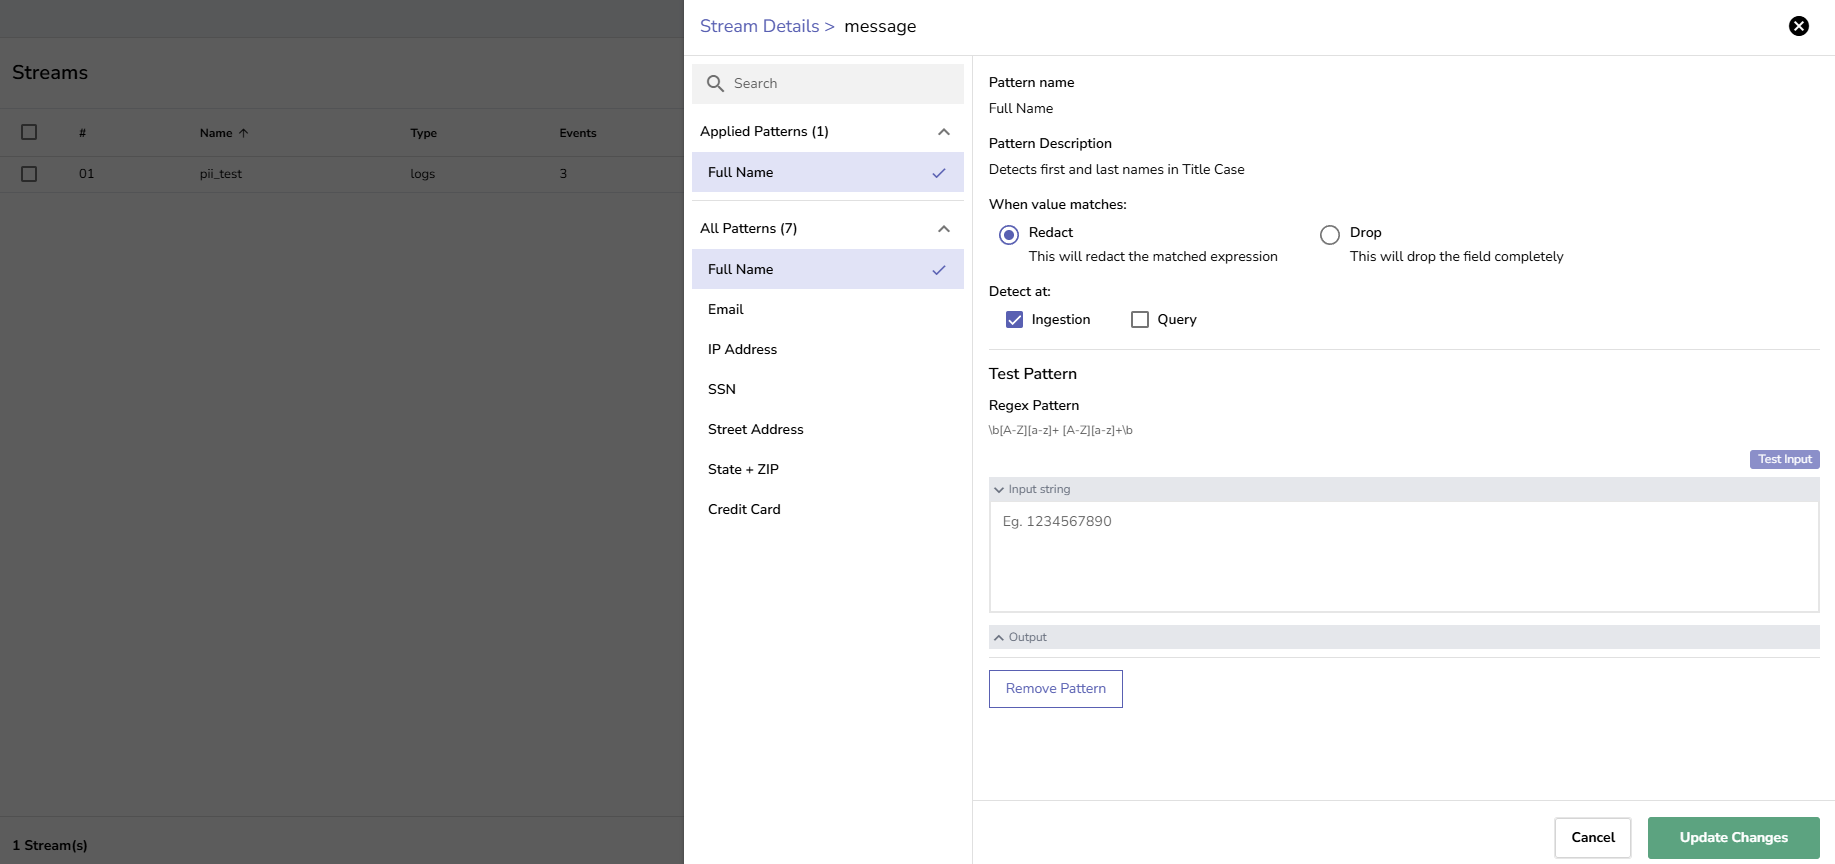Collapse the Applied Patterns section
Viewport: 1835px width, 864px height.
tap(943, 132)
